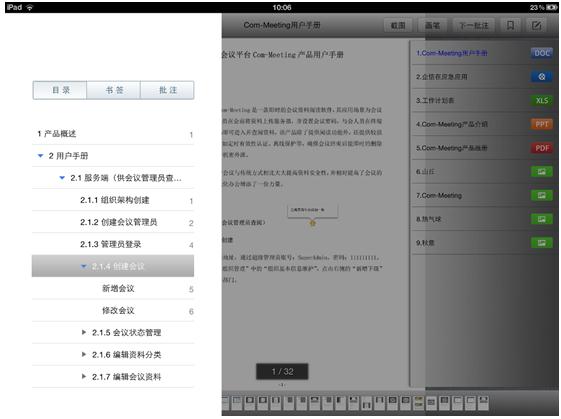Image resolution: width=561 pixels, height=419 pixels.
Task: Collapse the 2.1 服务端 subsection
Action: pyautogui.click(x=62, y=177)
